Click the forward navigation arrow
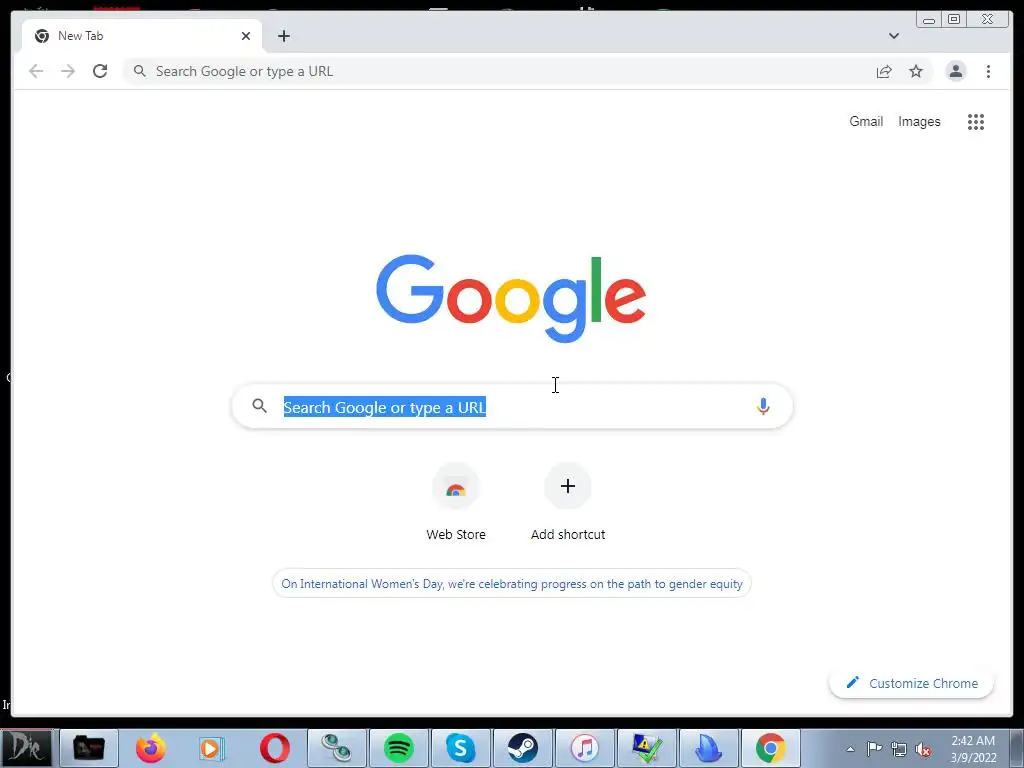 pyautogui.click(x=68, y=71)
